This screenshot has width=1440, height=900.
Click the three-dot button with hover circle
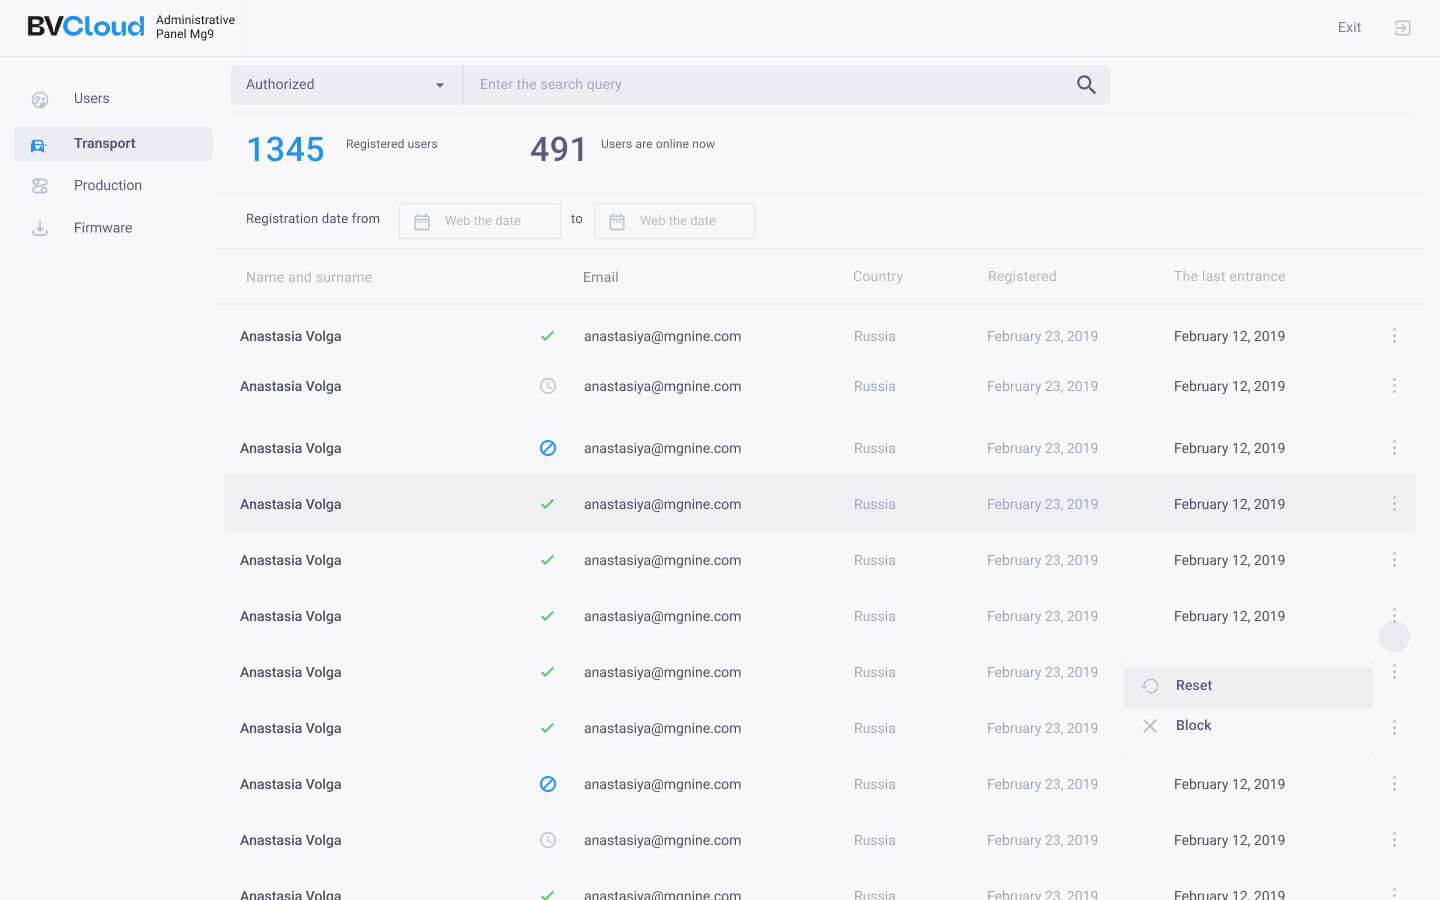click(1394, 616)
